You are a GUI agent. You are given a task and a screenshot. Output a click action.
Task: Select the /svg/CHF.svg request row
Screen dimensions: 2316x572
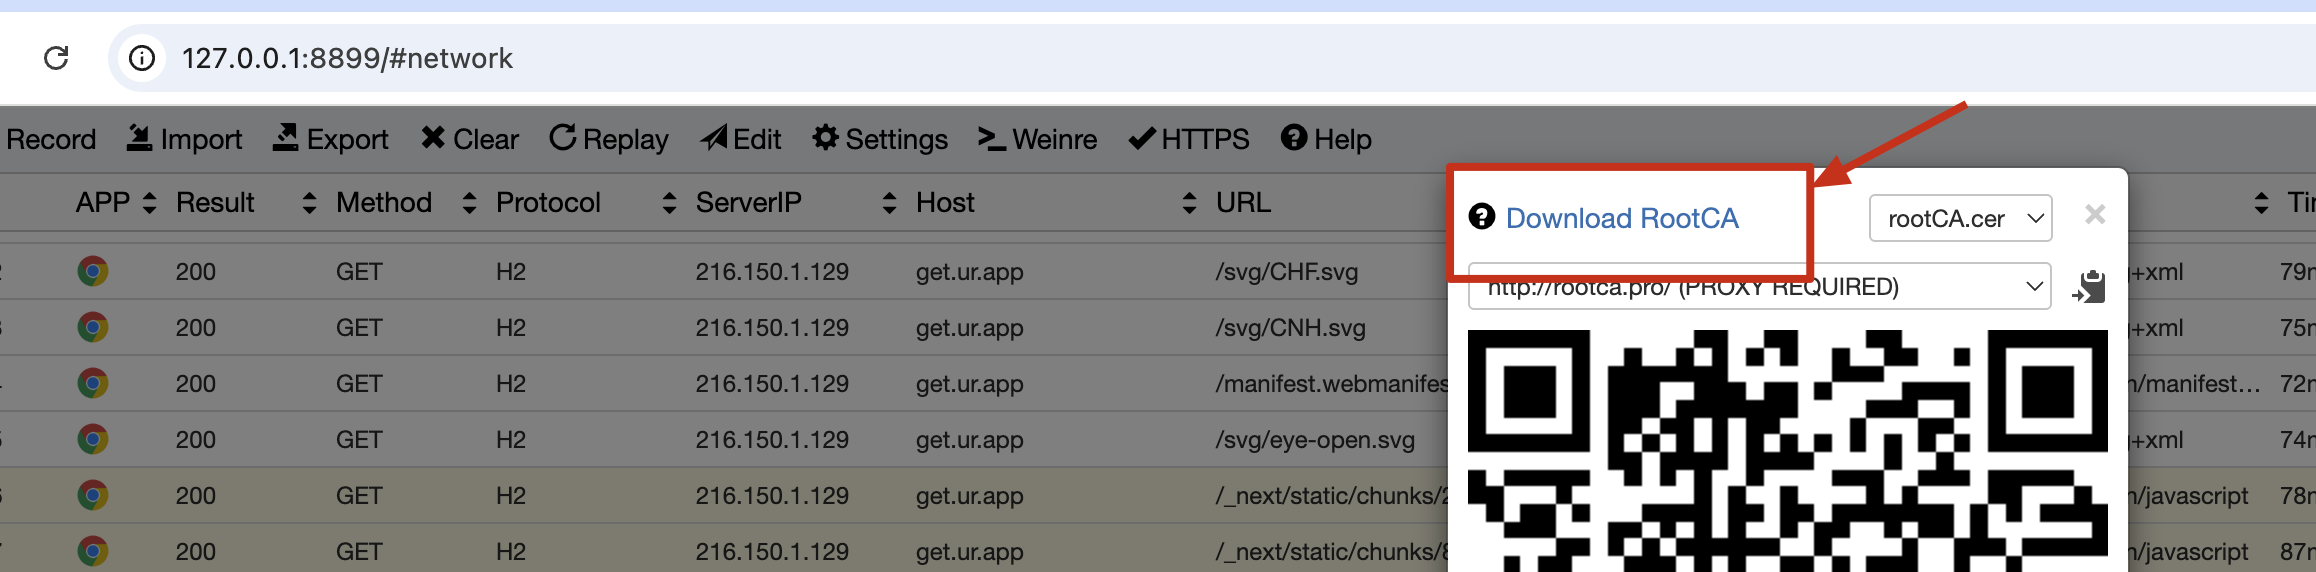click(x=724, y=272)
